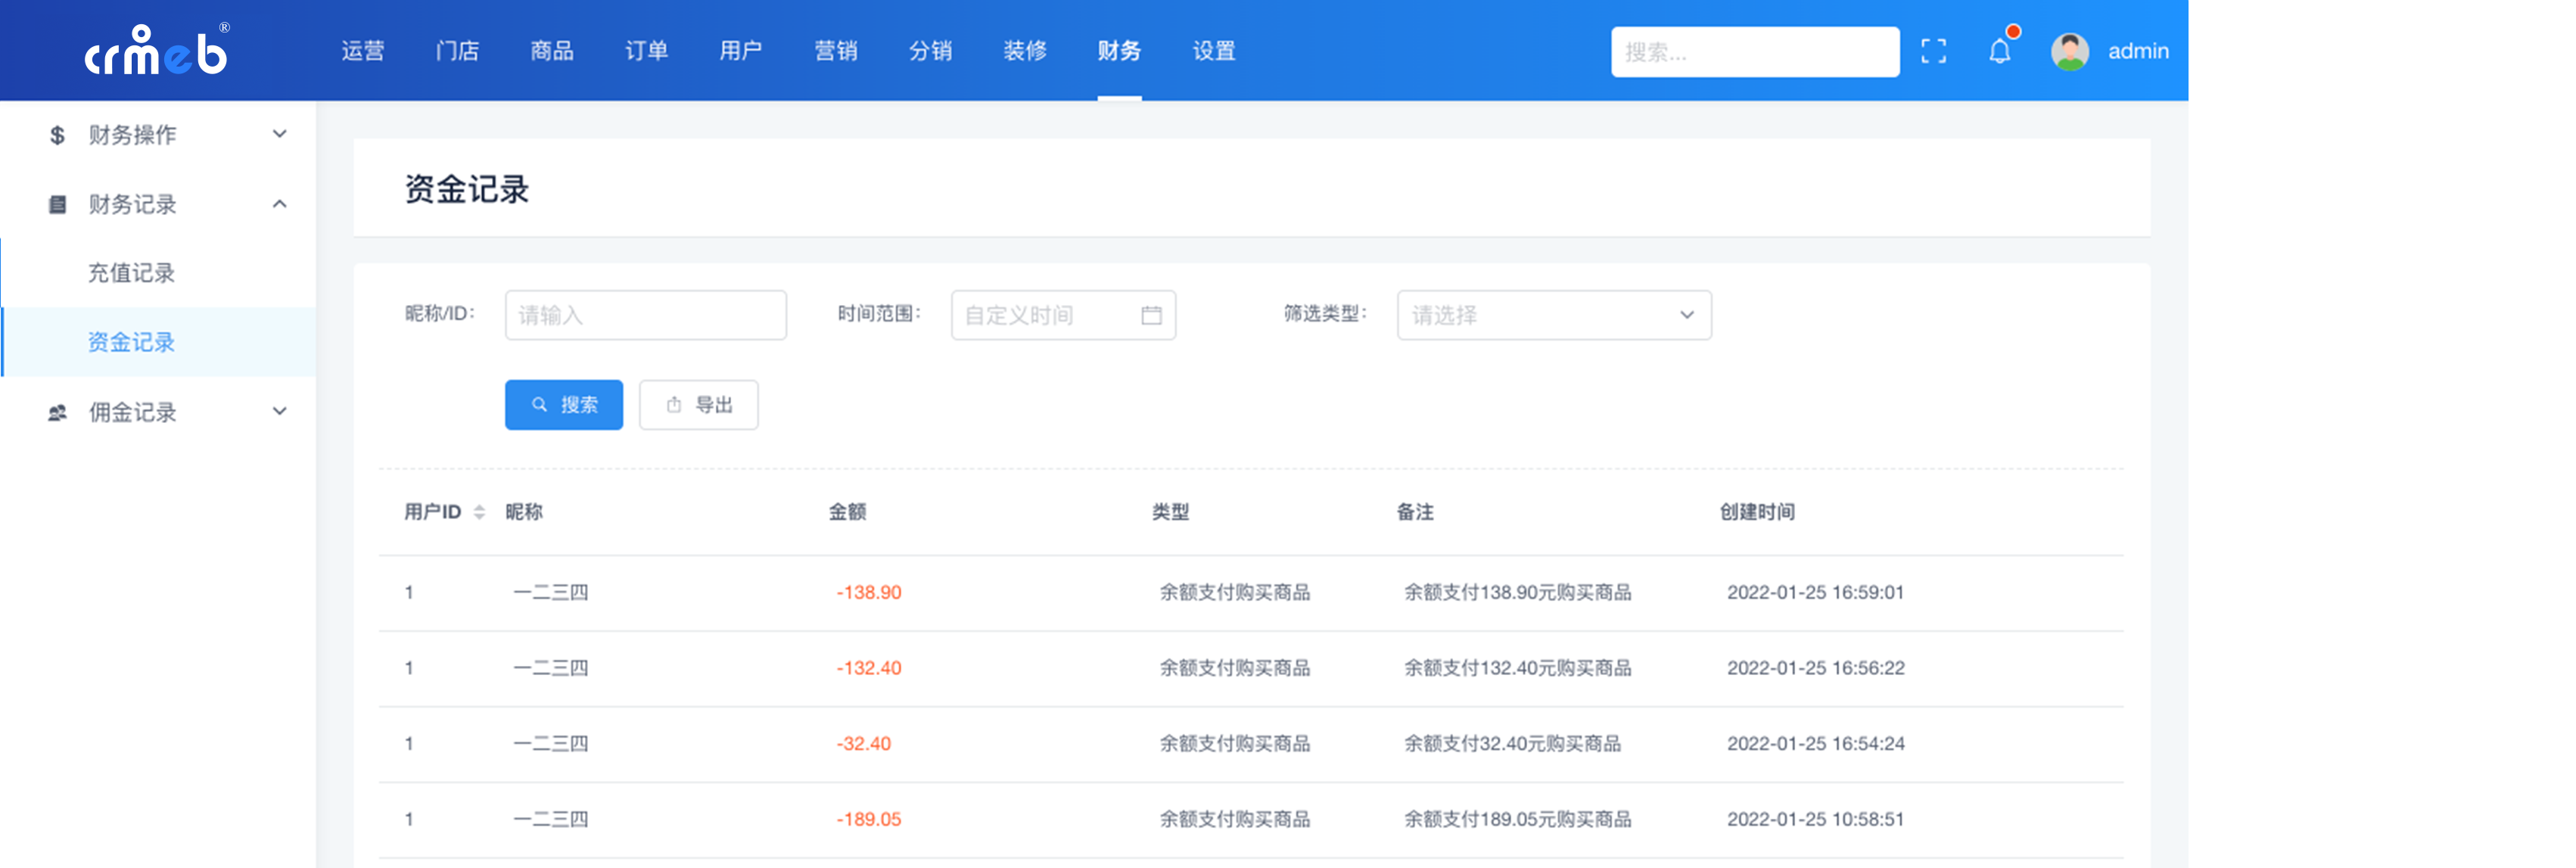
Task: Open the 用户 top menu
Action: (741, 51)
